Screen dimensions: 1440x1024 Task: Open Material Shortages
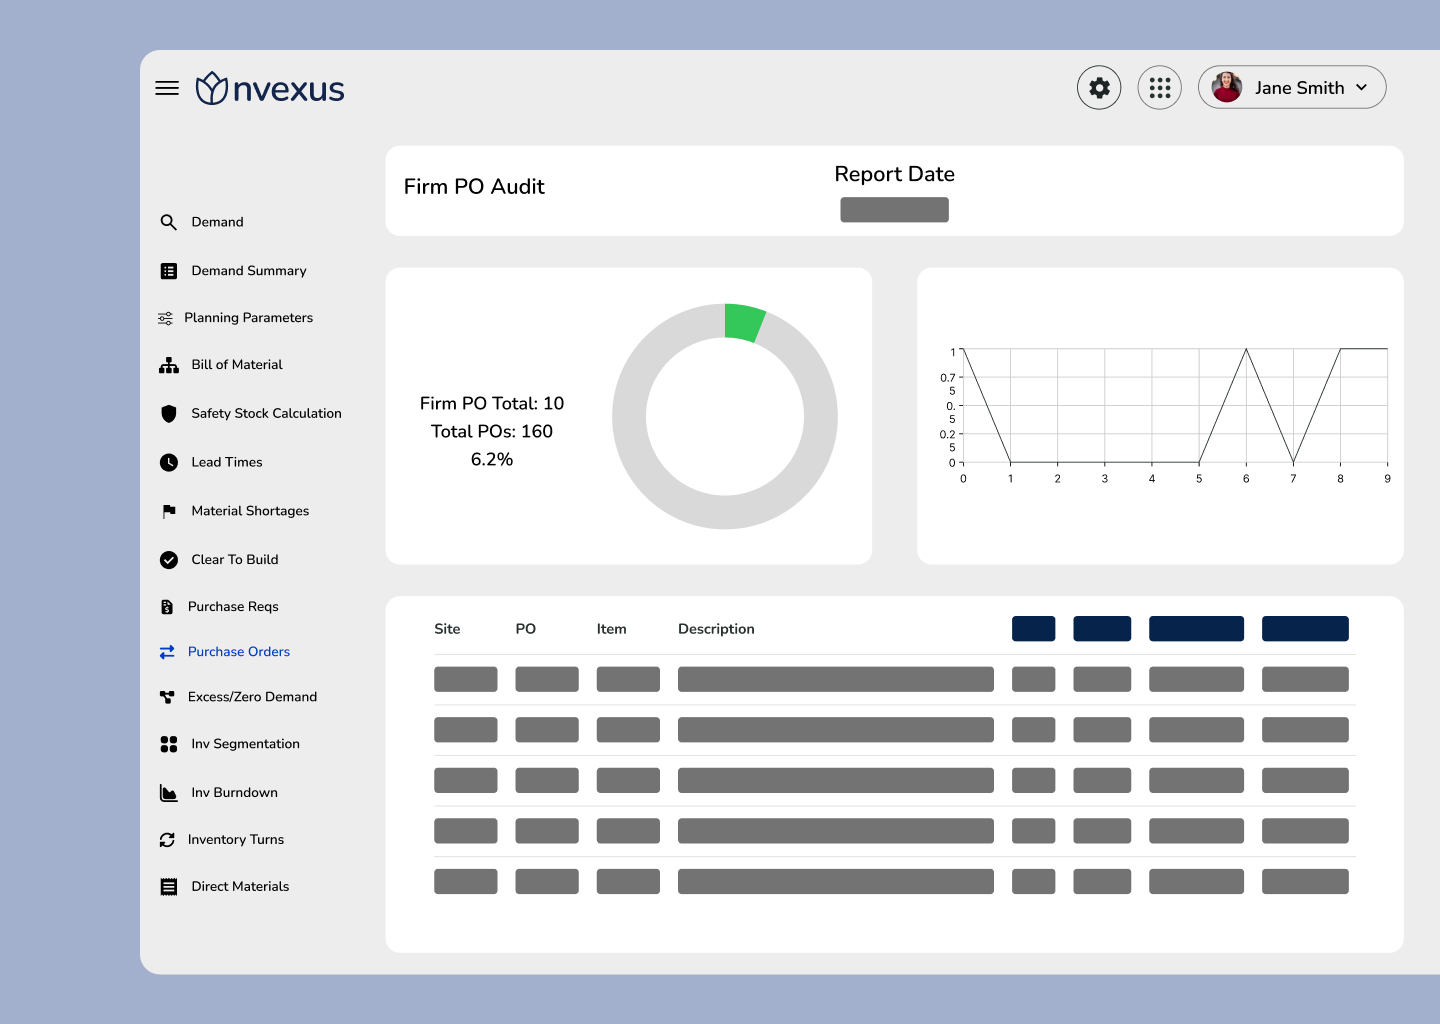(250, 511)
